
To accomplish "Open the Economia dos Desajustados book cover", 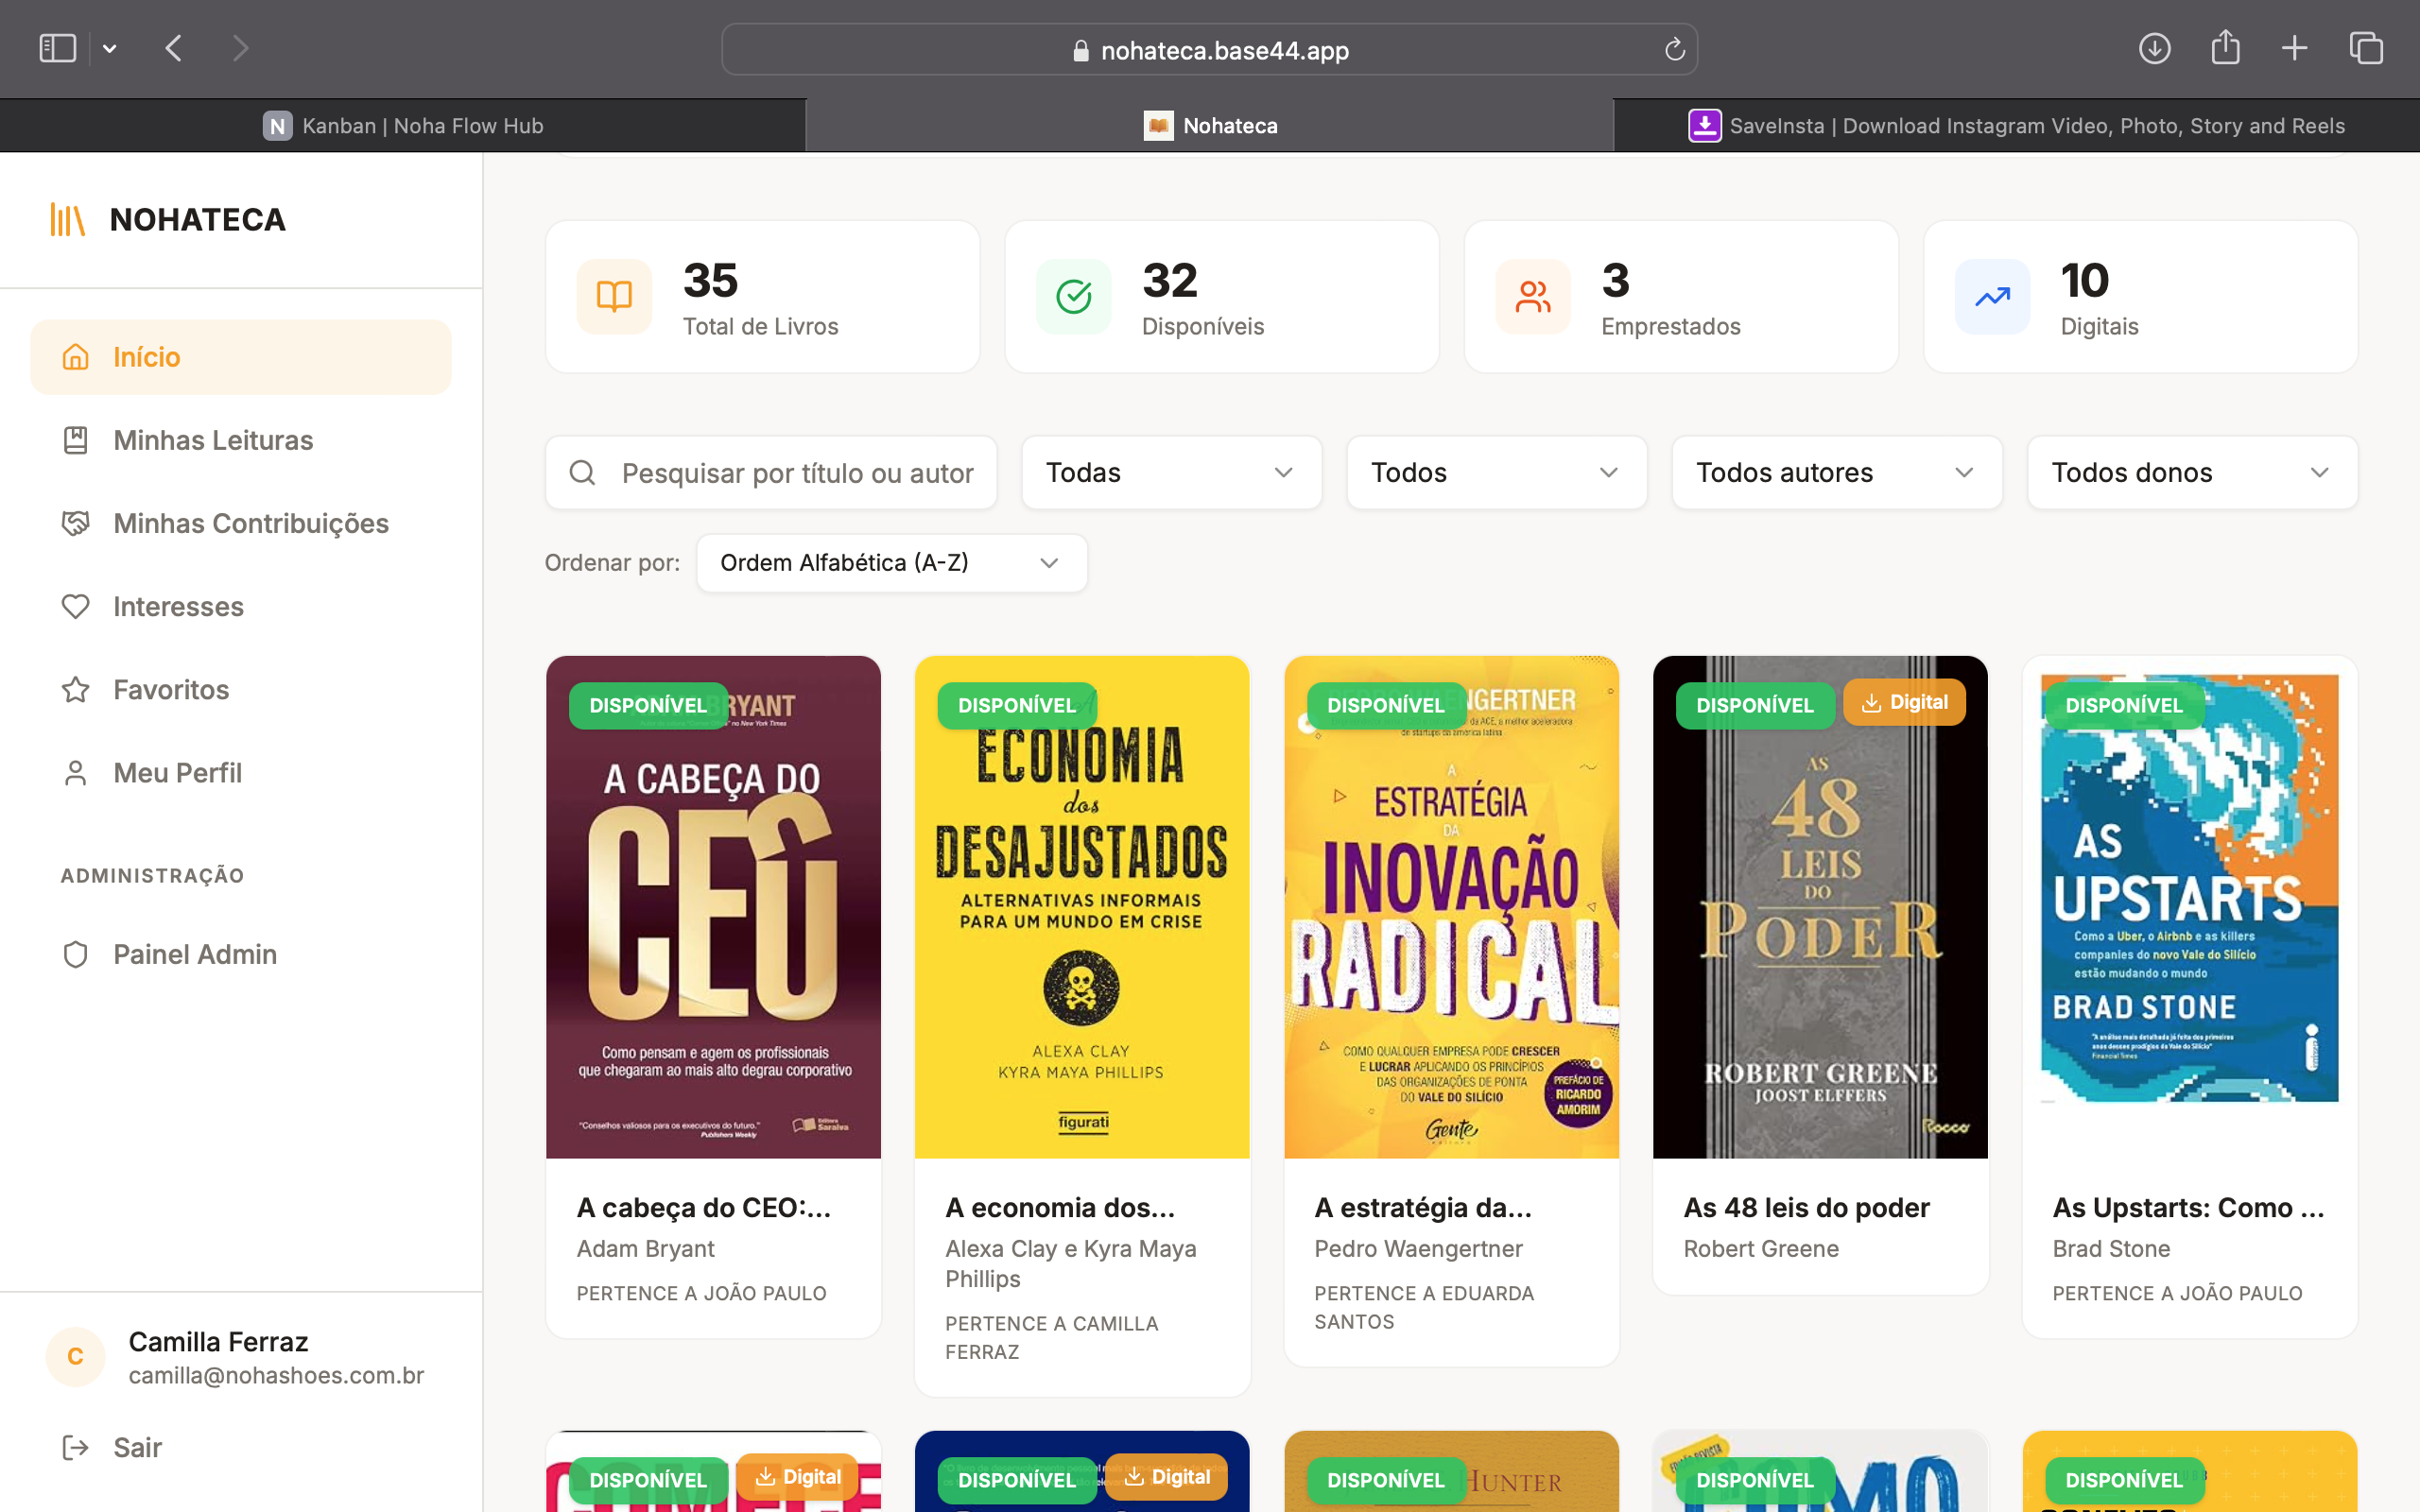I will coord(1082,907).
